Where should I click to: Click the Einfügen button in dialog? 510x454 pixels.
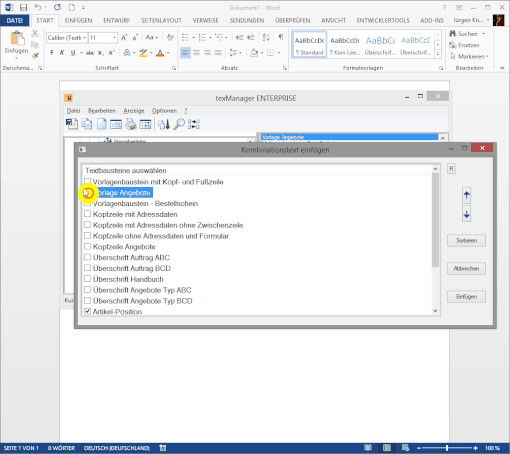click(x=466, y=296)
